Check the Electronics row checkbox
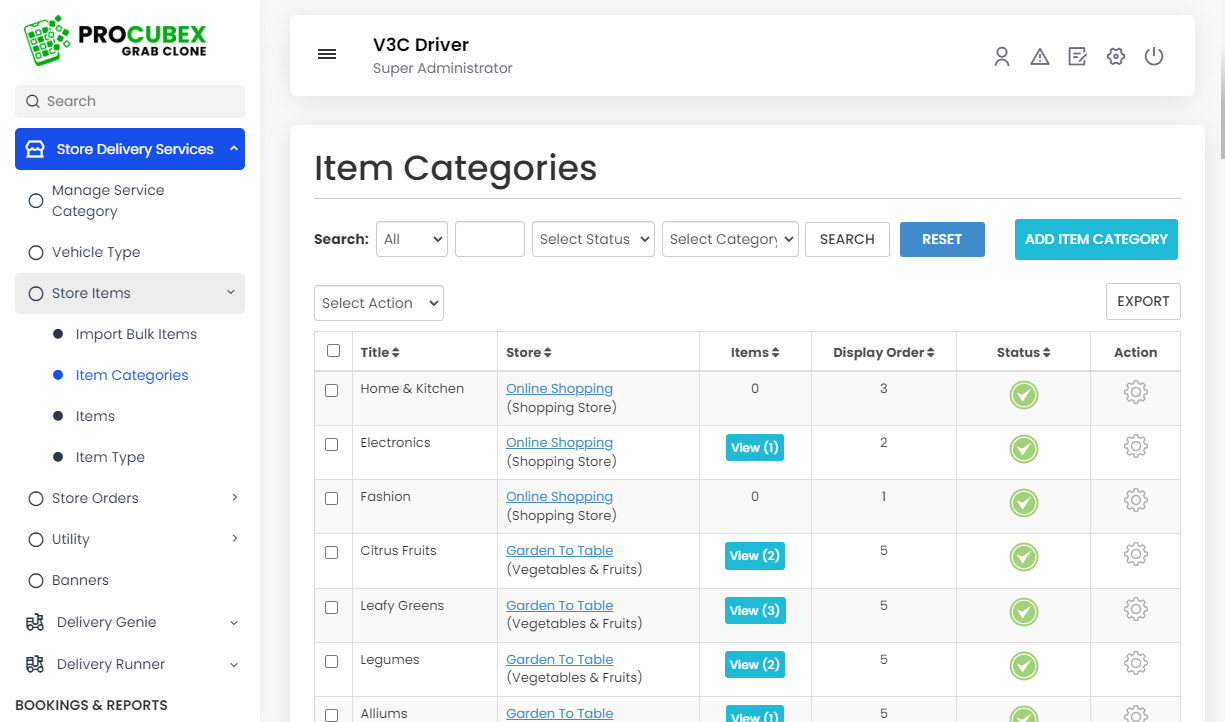The width and height of the screenshot is (1225, 722). (x=332, y=444)
